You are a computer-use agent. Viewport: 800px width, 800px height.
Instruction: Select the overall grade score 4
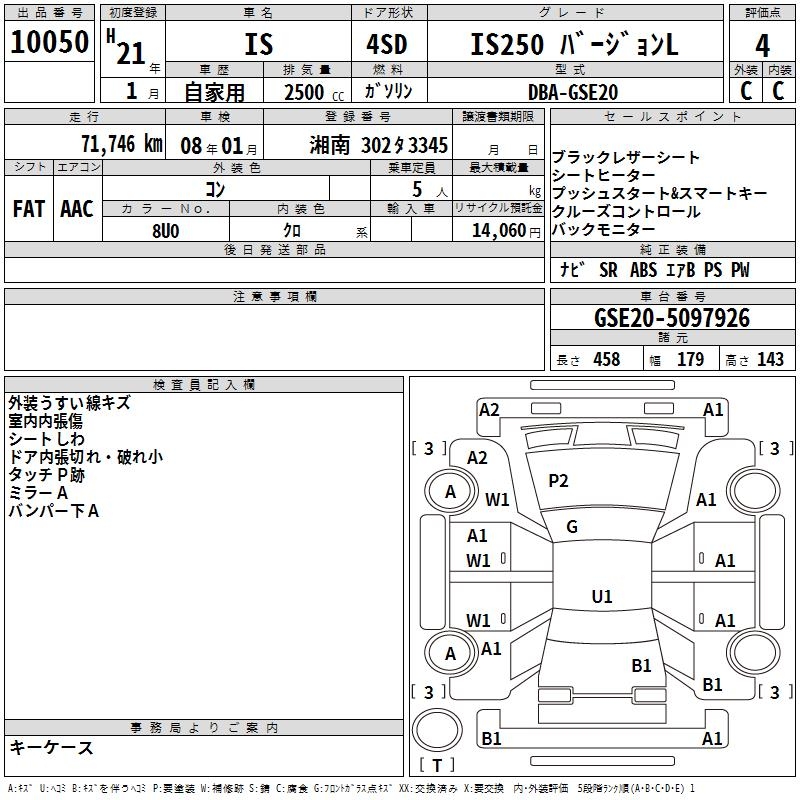coord(763,45)
